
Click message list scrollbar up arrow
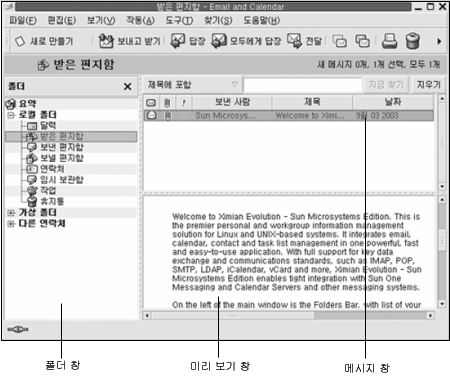[442, 99]
